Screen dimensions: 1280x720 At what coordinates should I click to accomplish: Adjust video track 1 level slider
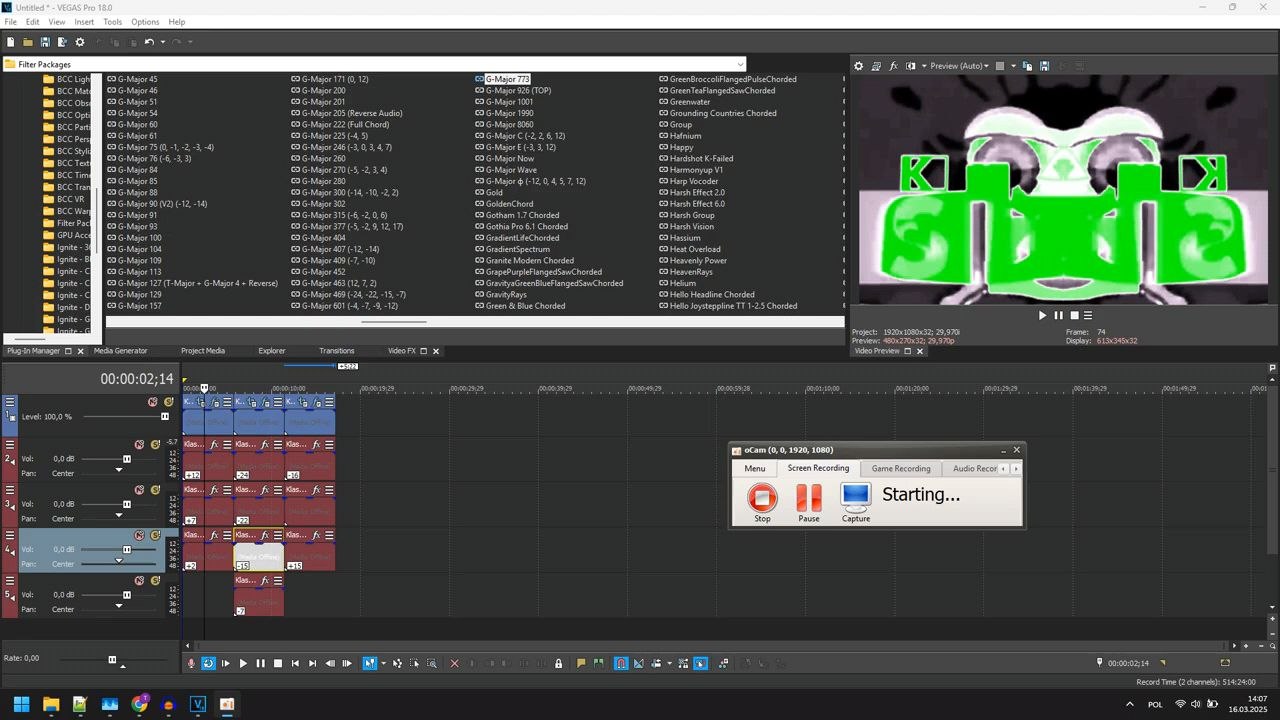[x=165, y=416]
